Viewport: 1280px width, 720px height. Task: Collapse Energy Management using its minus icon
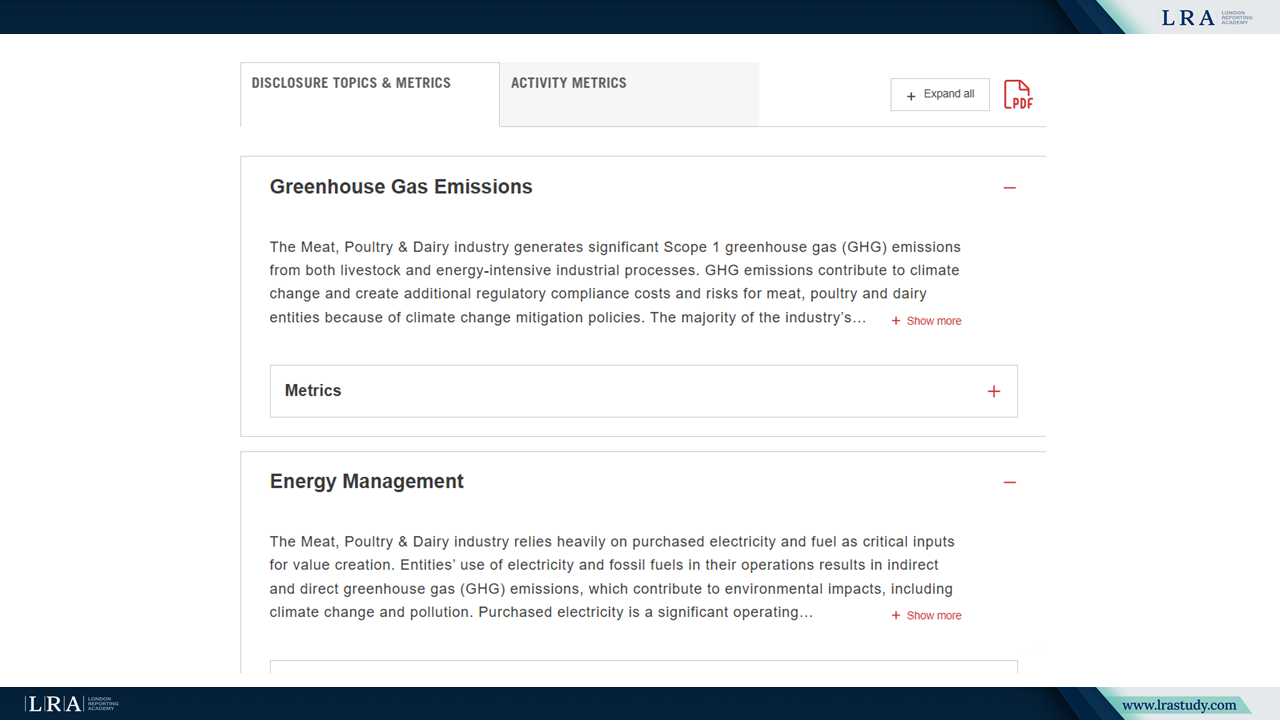1009,483
